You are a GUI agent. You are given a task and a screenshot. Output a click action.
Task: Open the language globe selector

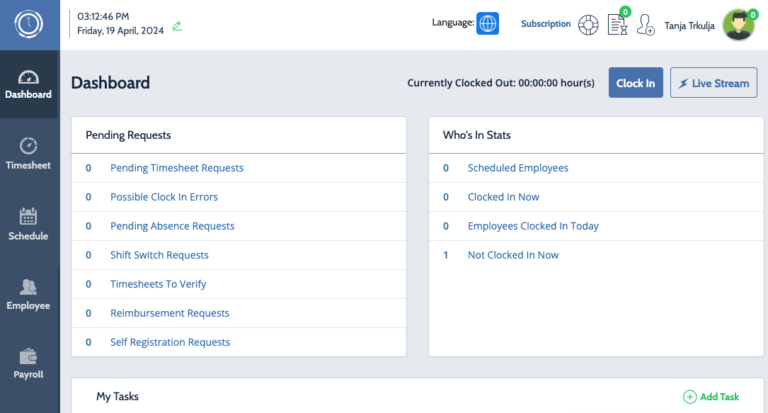(x=487, y=23)
